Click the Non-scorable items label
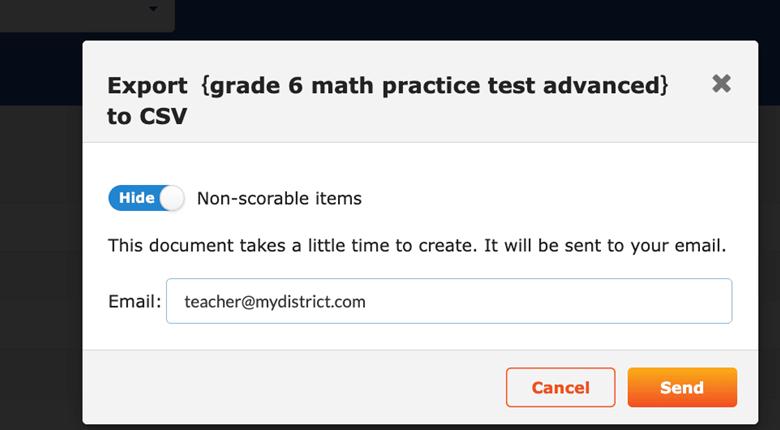This screenshot has height=430, width=780. coord(279,198)
